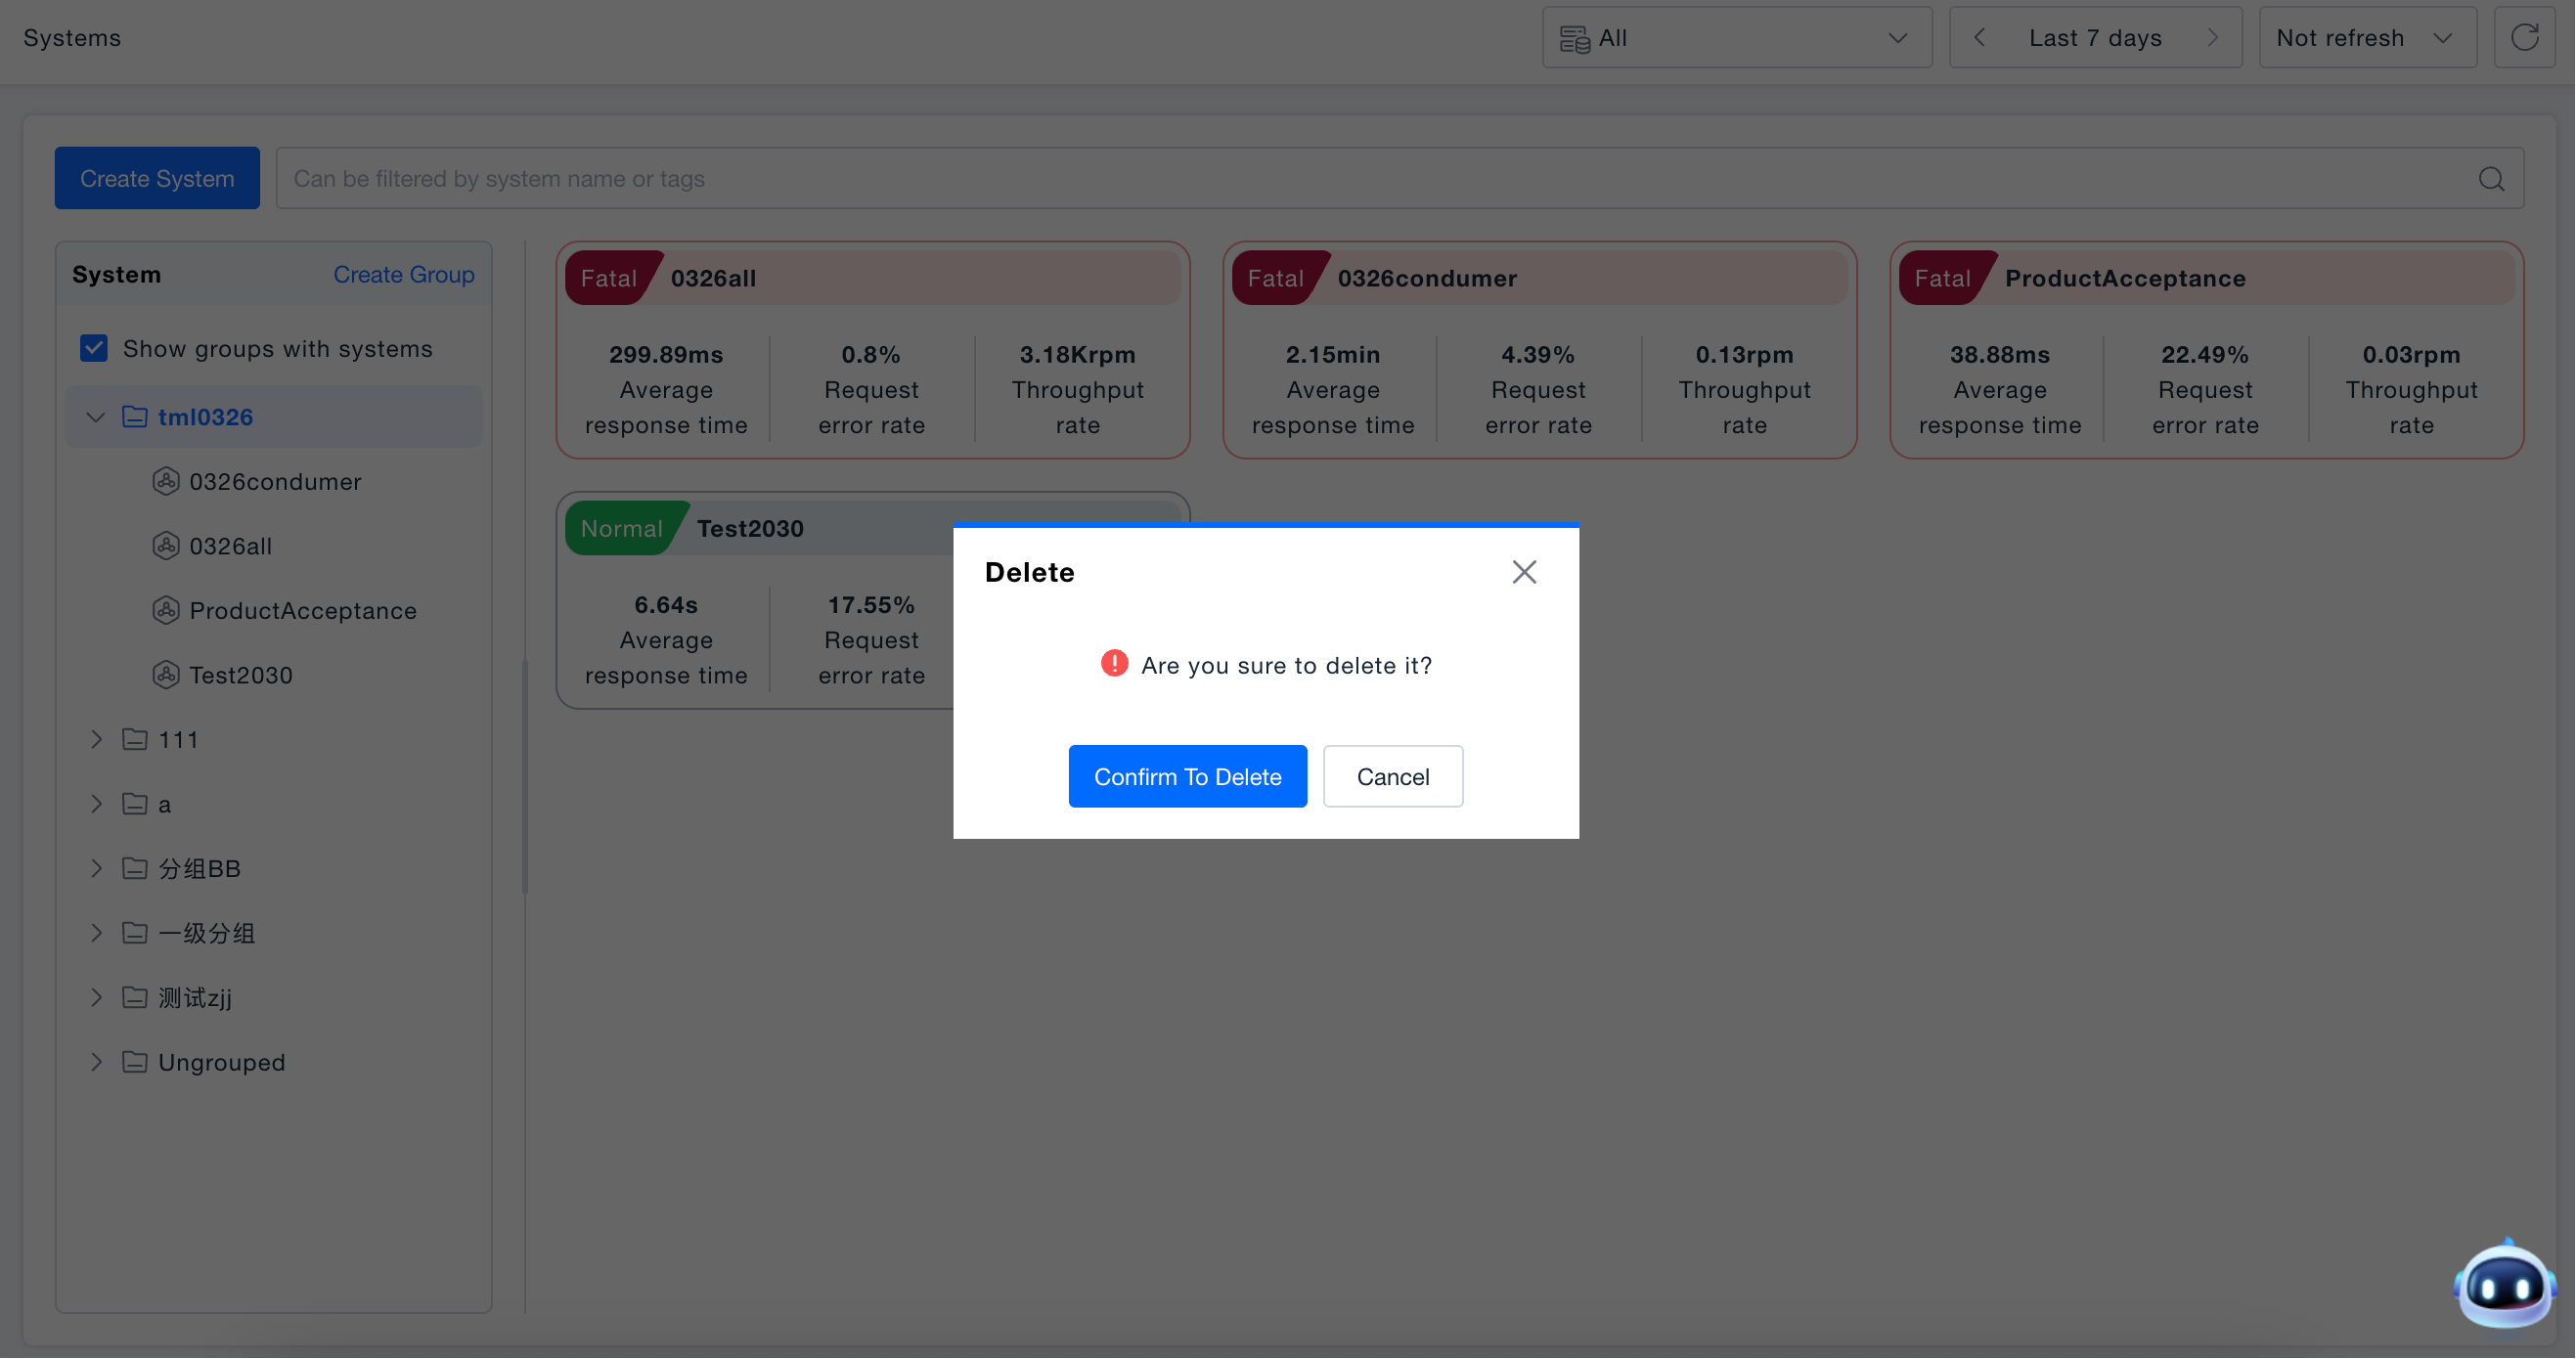
Task: Click the database icon beside All
Action: (x=1574, y=39)
